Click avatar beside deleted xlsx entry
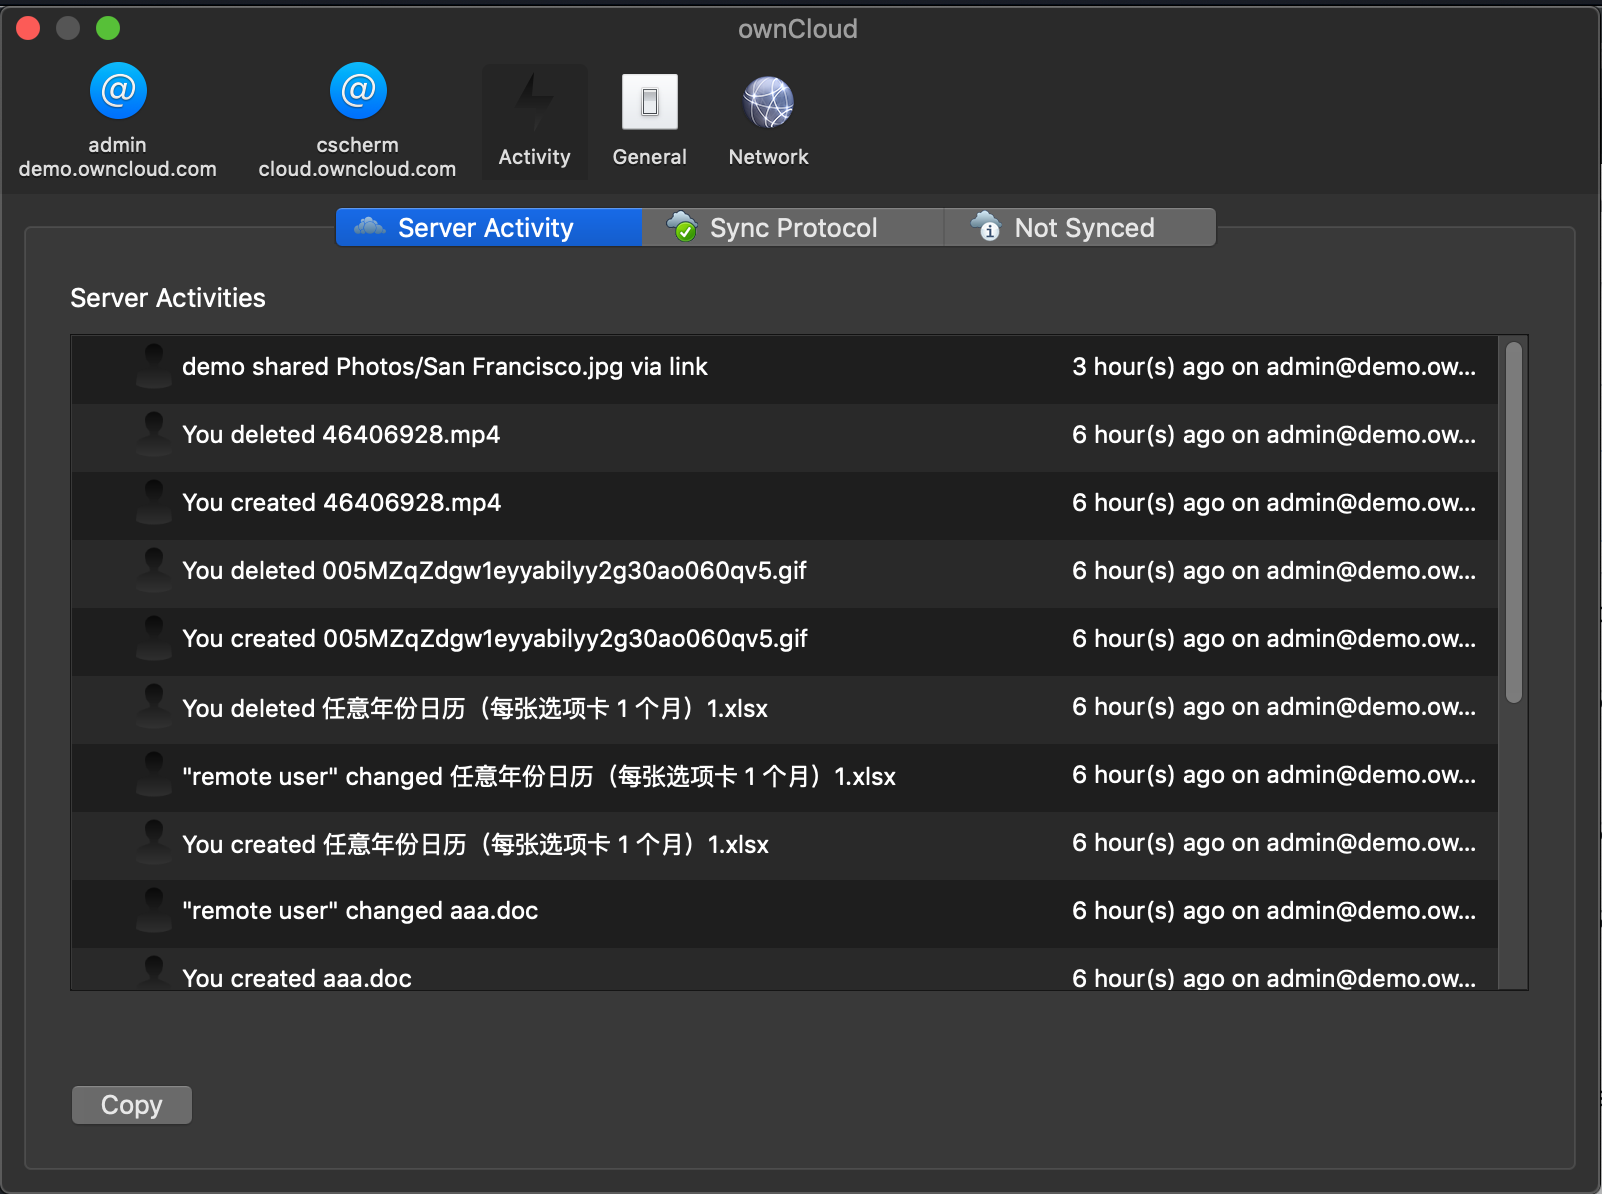The width and height of the screenshot is (1602, 1194). (154, 706)
